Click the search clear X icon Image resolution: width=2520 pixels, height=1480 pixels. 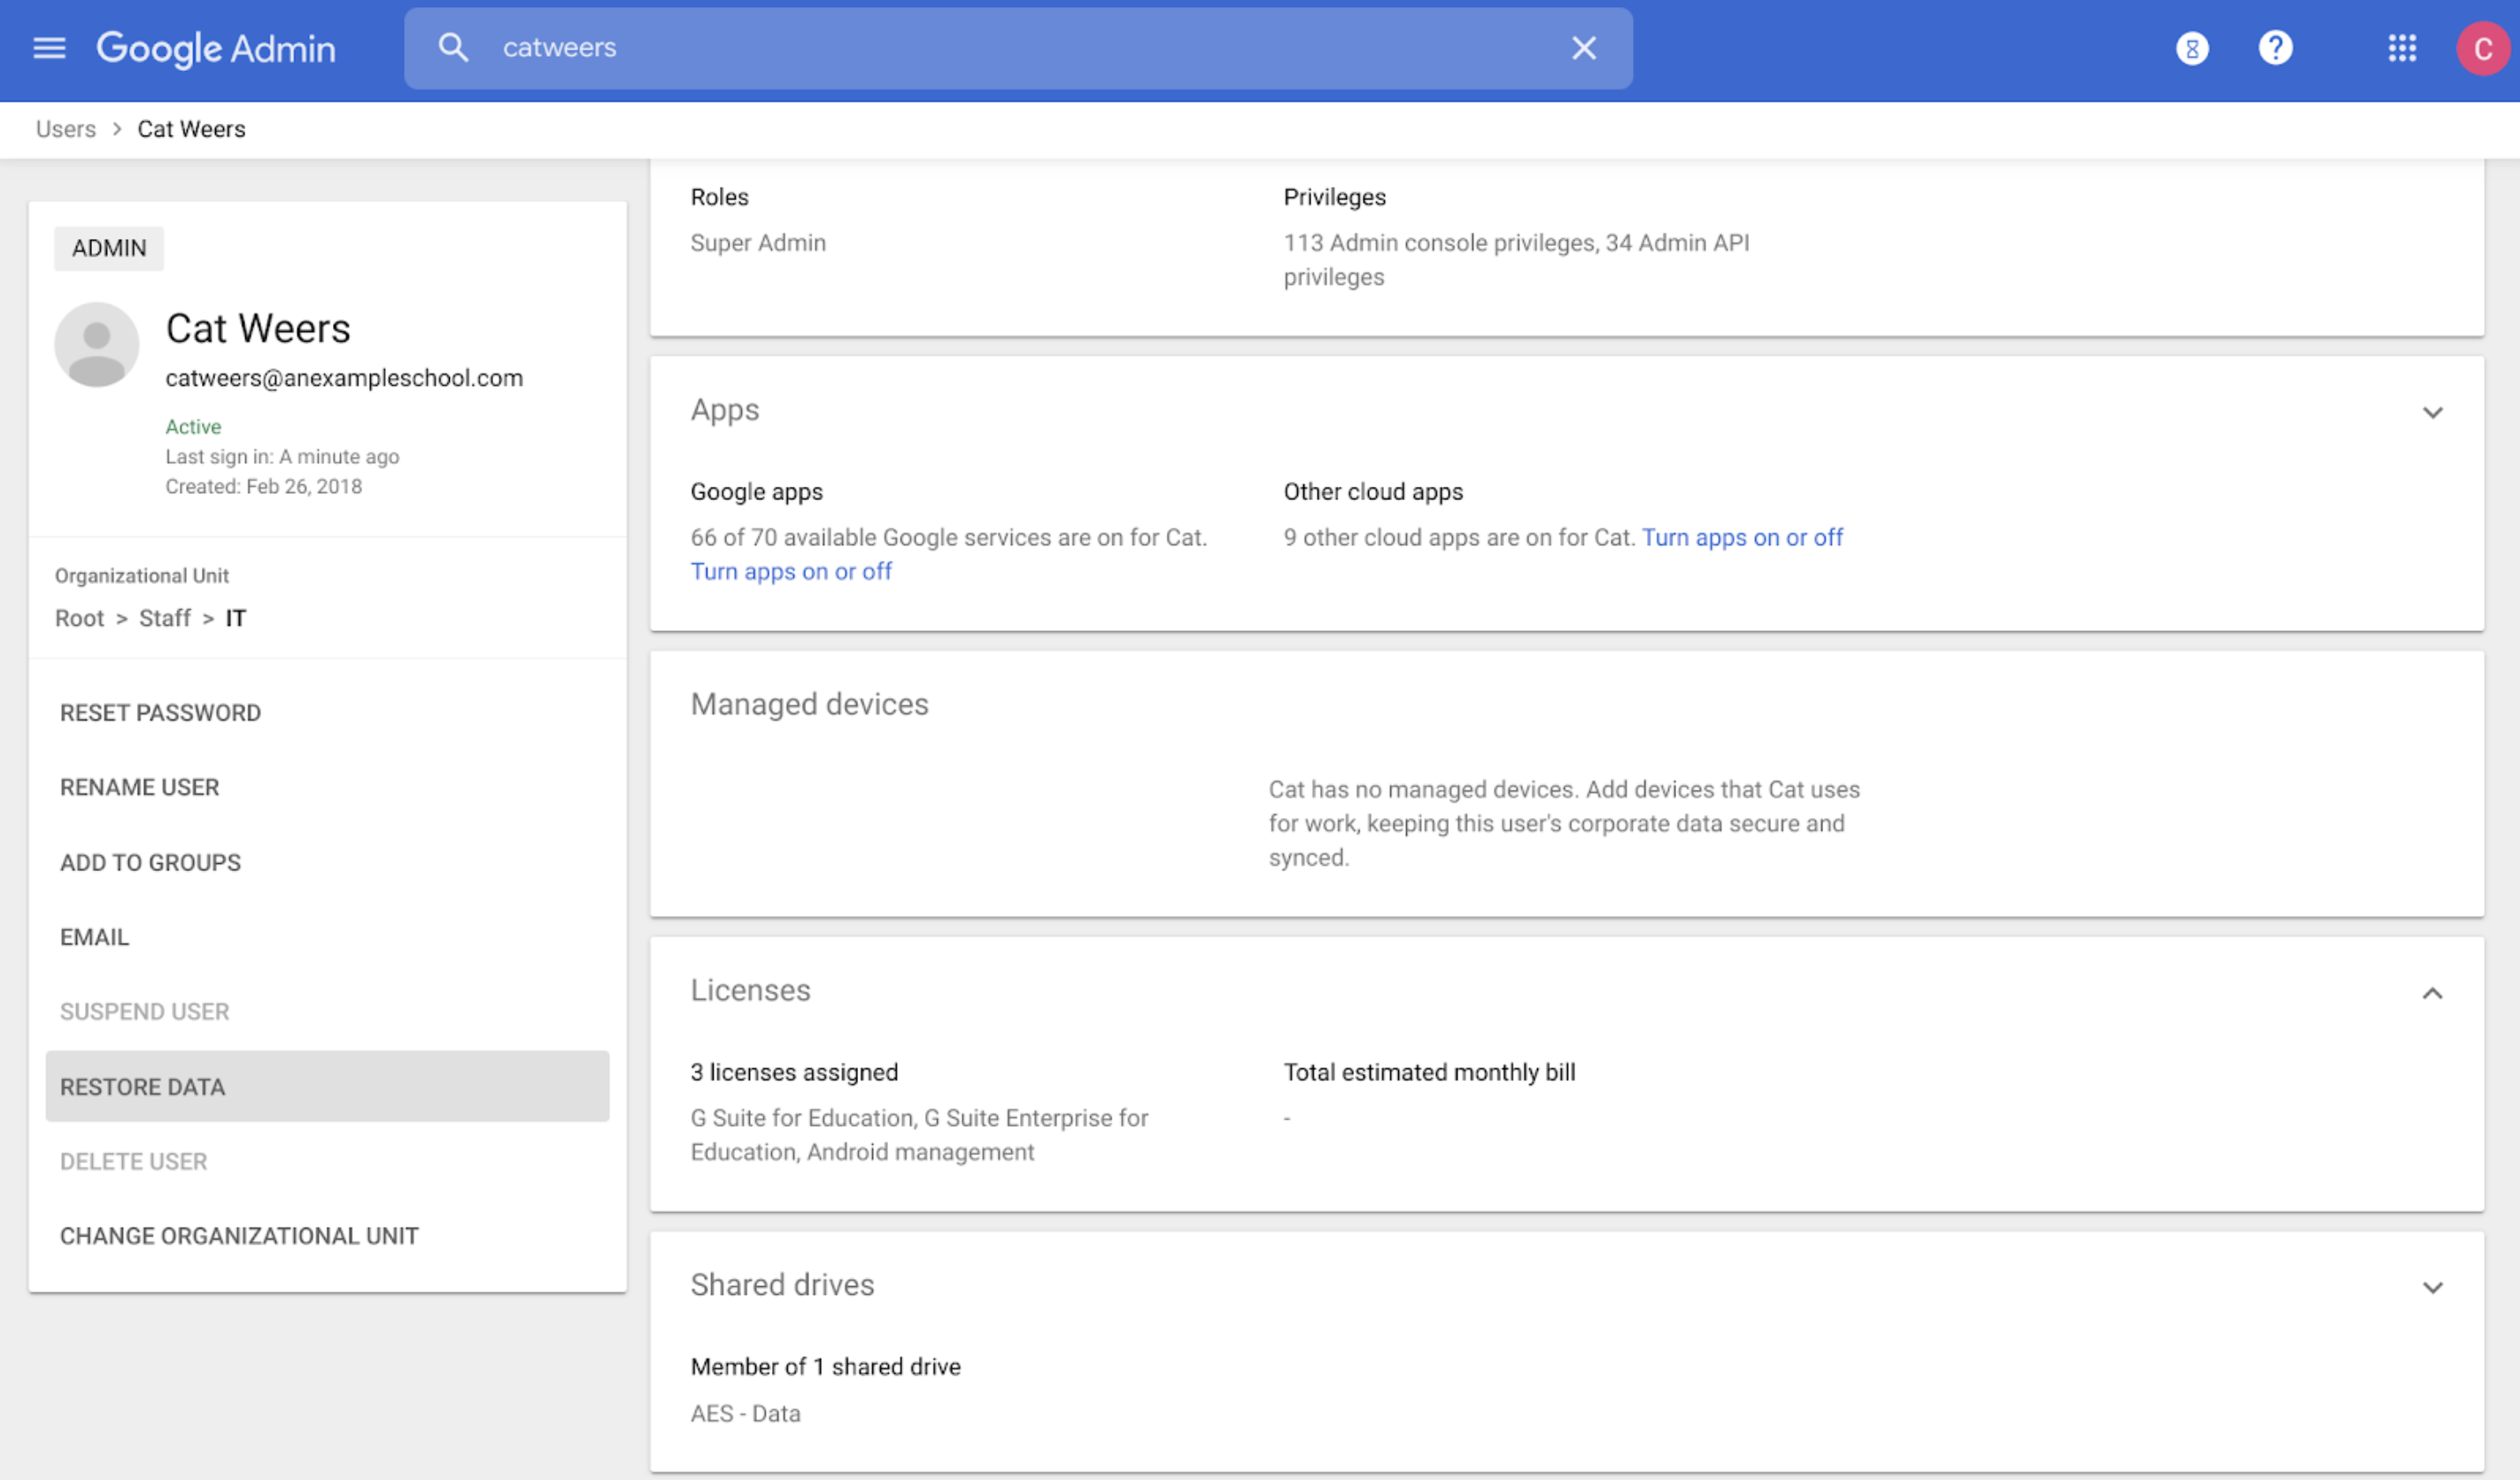1582,48
